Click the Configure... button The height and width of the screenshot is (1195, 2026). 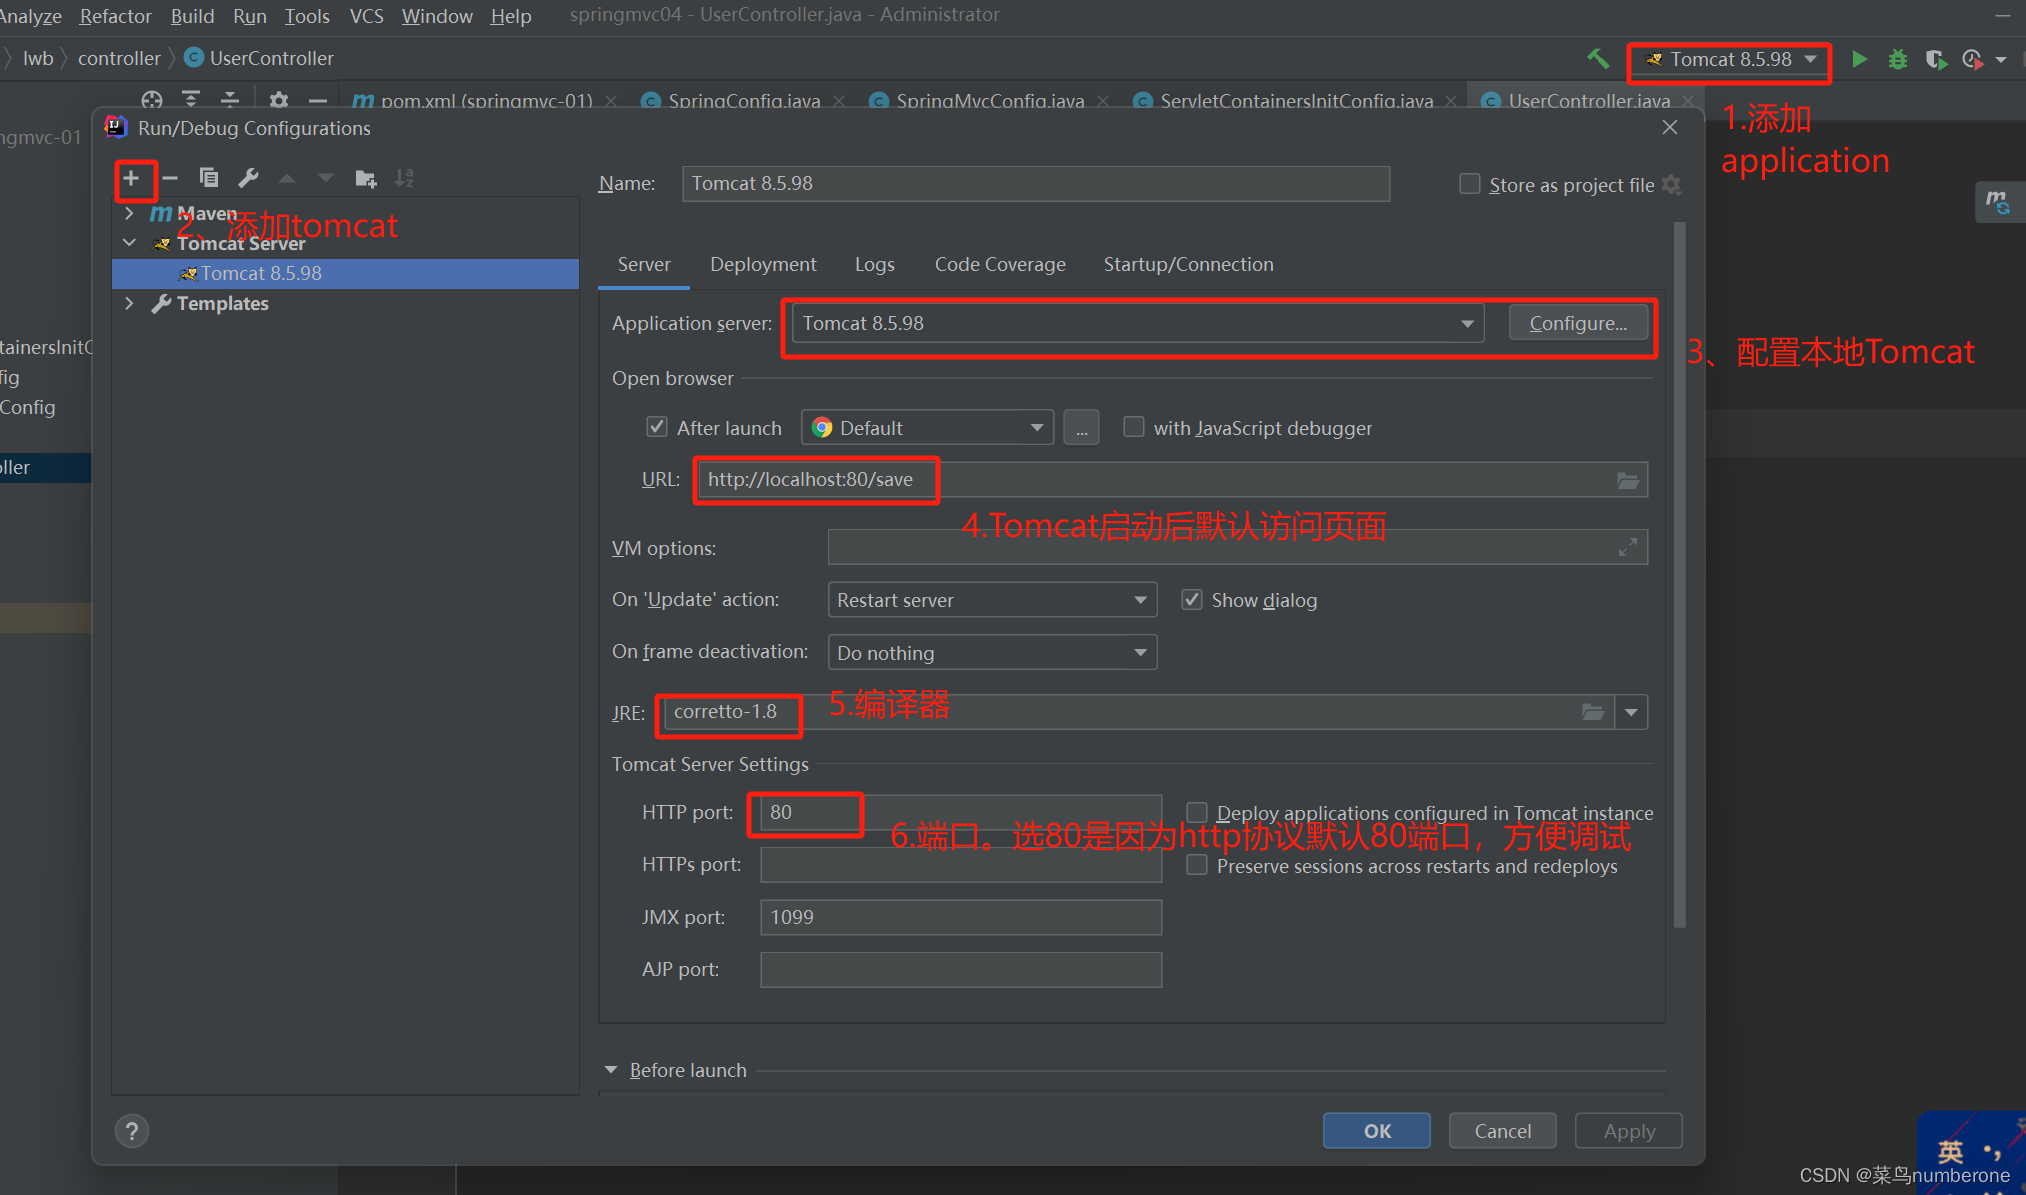pyautogui.click(x=1577, y=323)
